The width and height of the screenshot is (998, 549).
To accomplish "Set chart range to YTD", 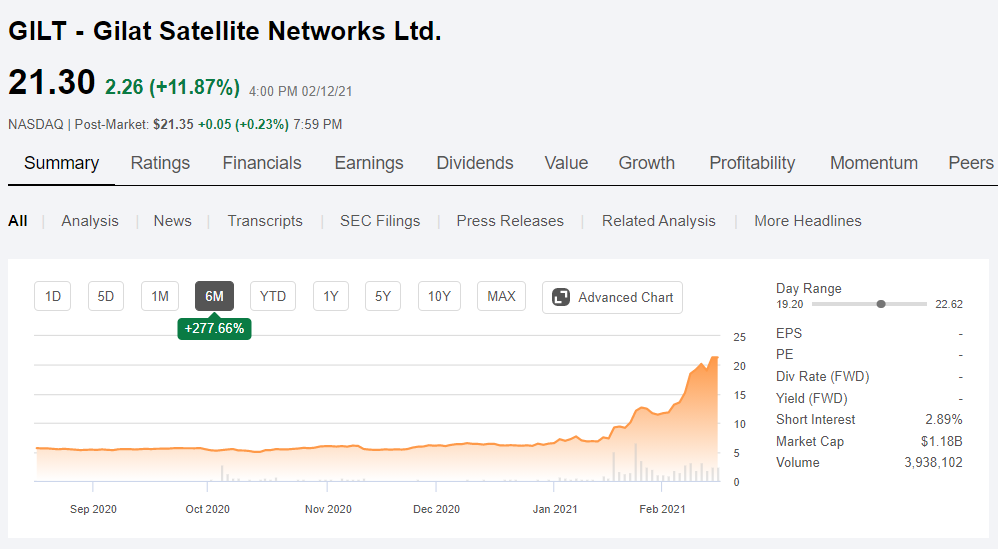I will (273, 296).
